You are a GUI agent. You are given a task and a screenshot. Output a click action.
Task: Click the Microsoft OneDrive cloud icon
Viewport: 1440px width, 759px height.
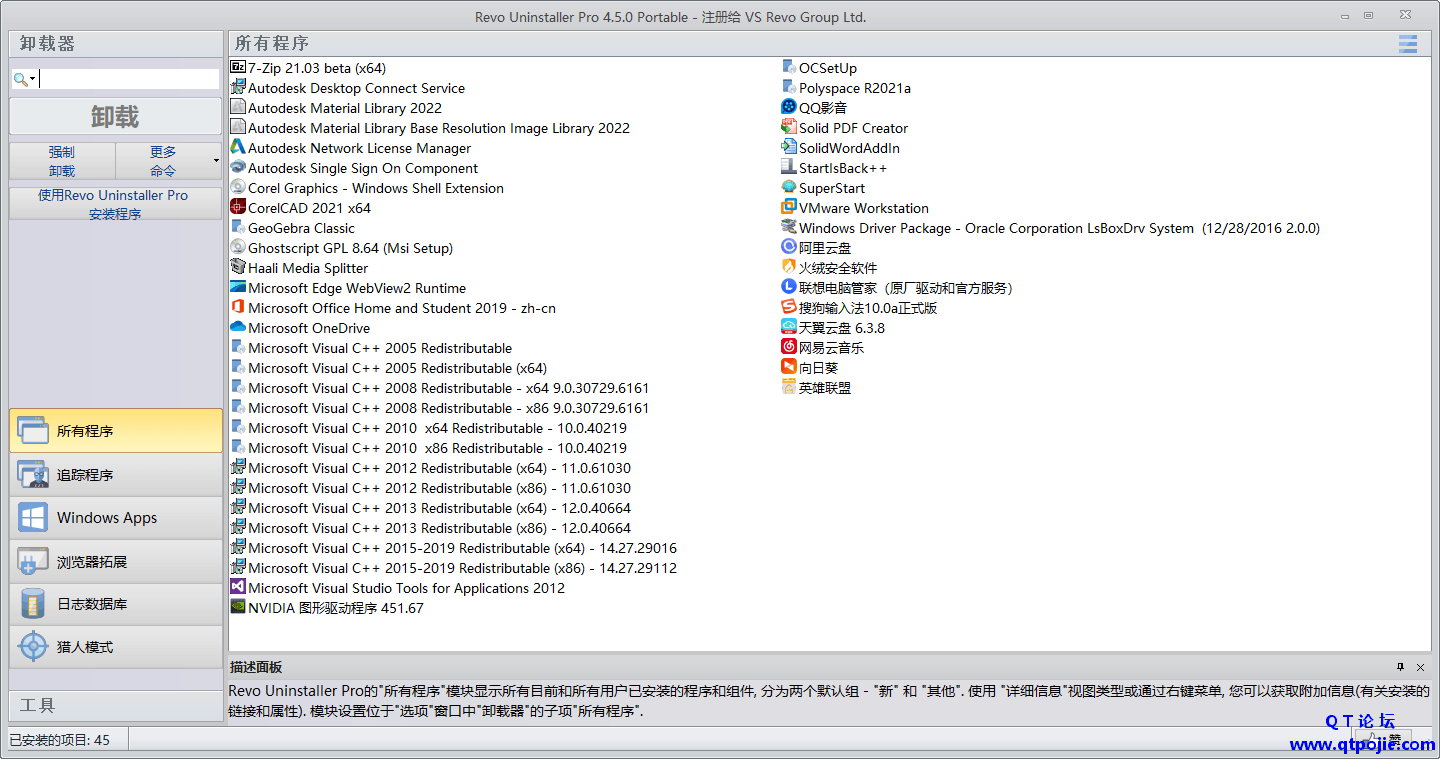pos(238,328)
